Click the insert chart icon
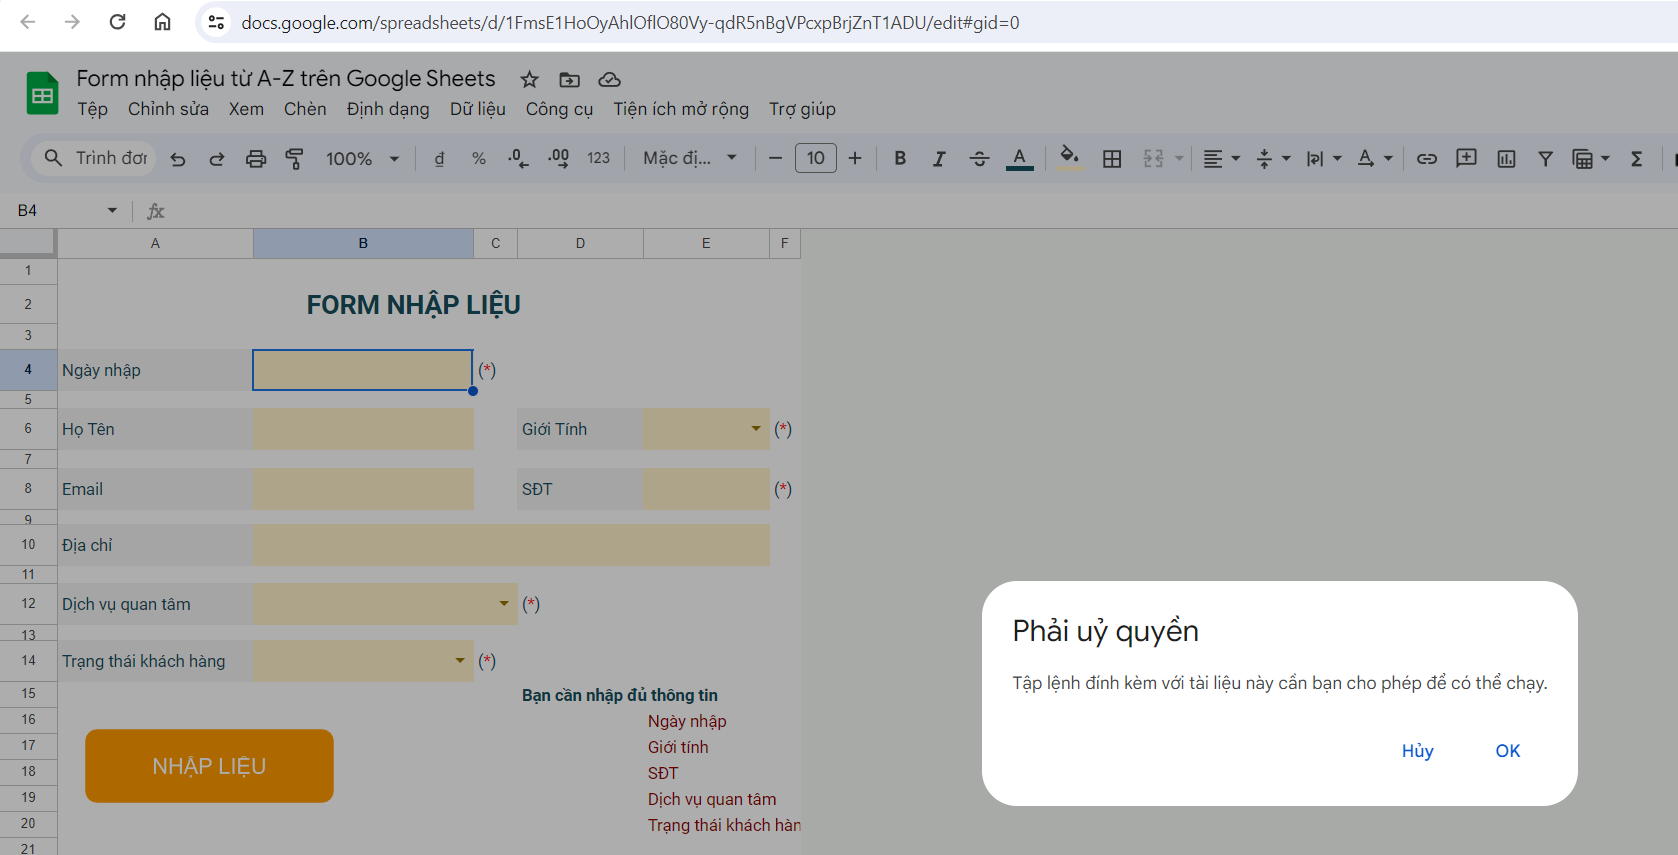The height and width of the screenshot is (855, 1678). 1506,159
